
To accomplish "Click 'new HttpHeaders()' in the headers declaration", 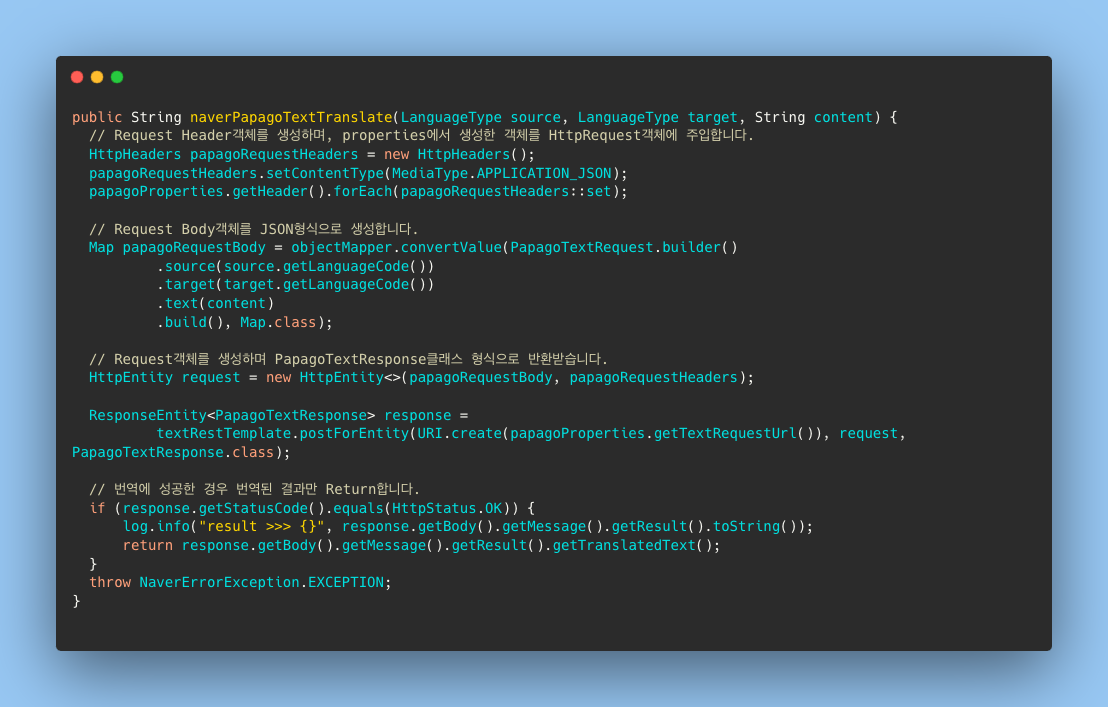I will click(456, 154).
